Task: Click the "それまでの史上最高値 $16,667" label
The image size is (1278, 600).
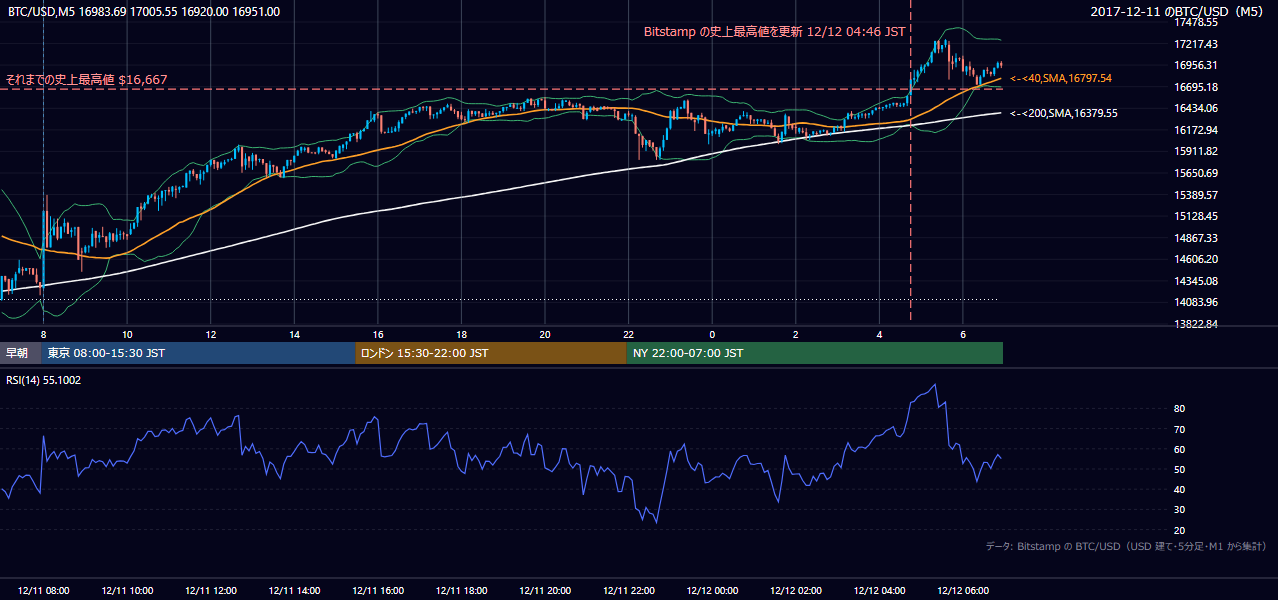Action: pos(86,79)
